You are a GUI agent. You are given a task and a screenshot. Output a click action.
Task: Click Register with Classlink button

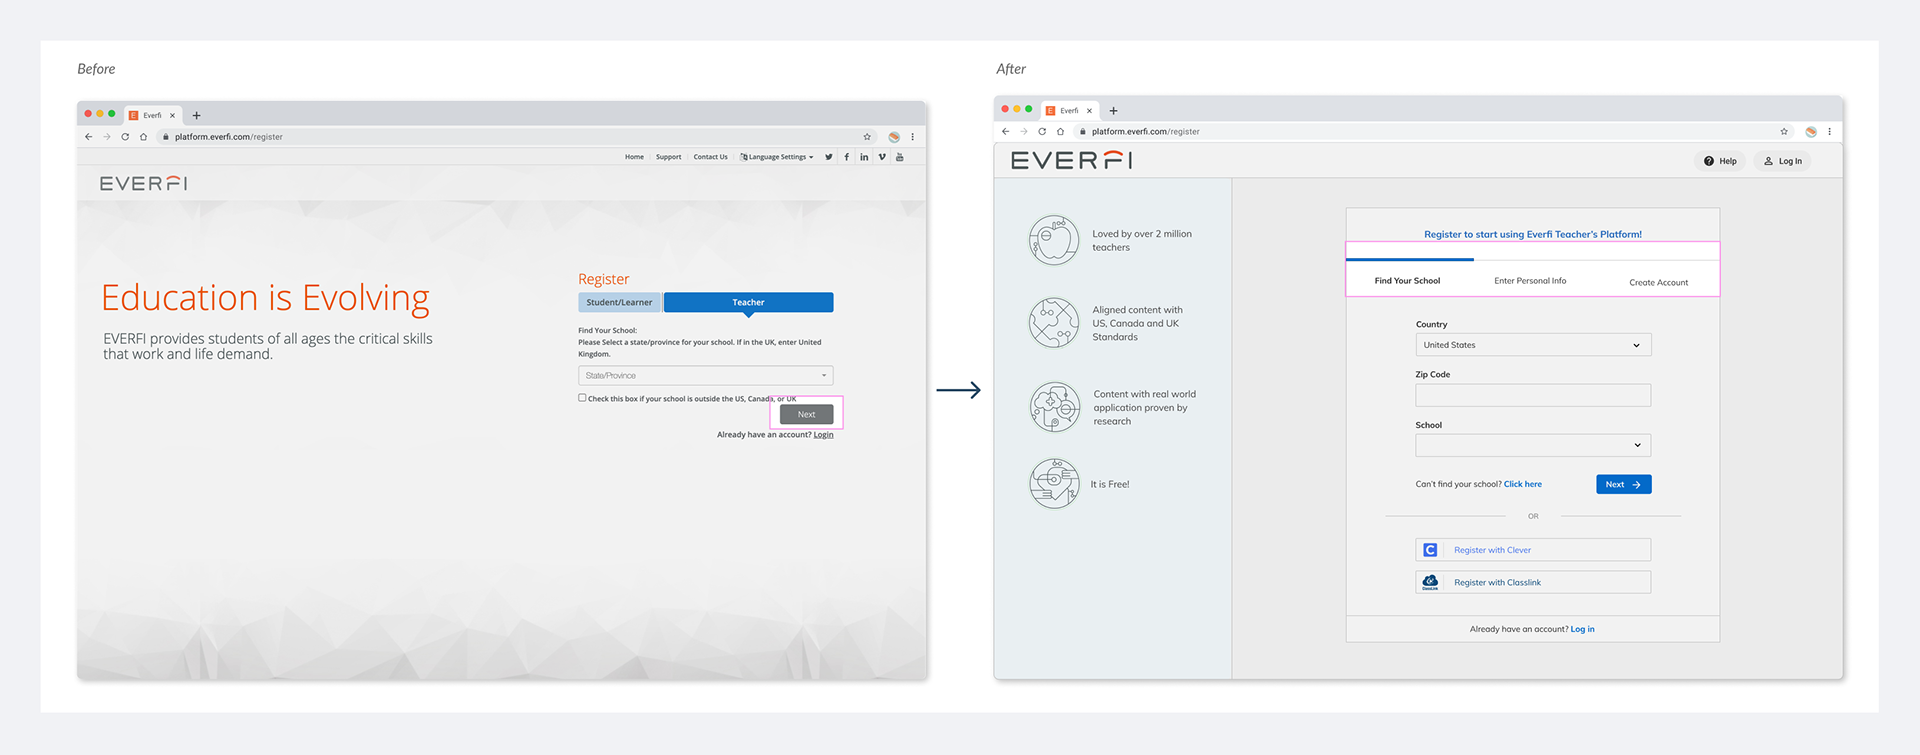pos(1533,582)
